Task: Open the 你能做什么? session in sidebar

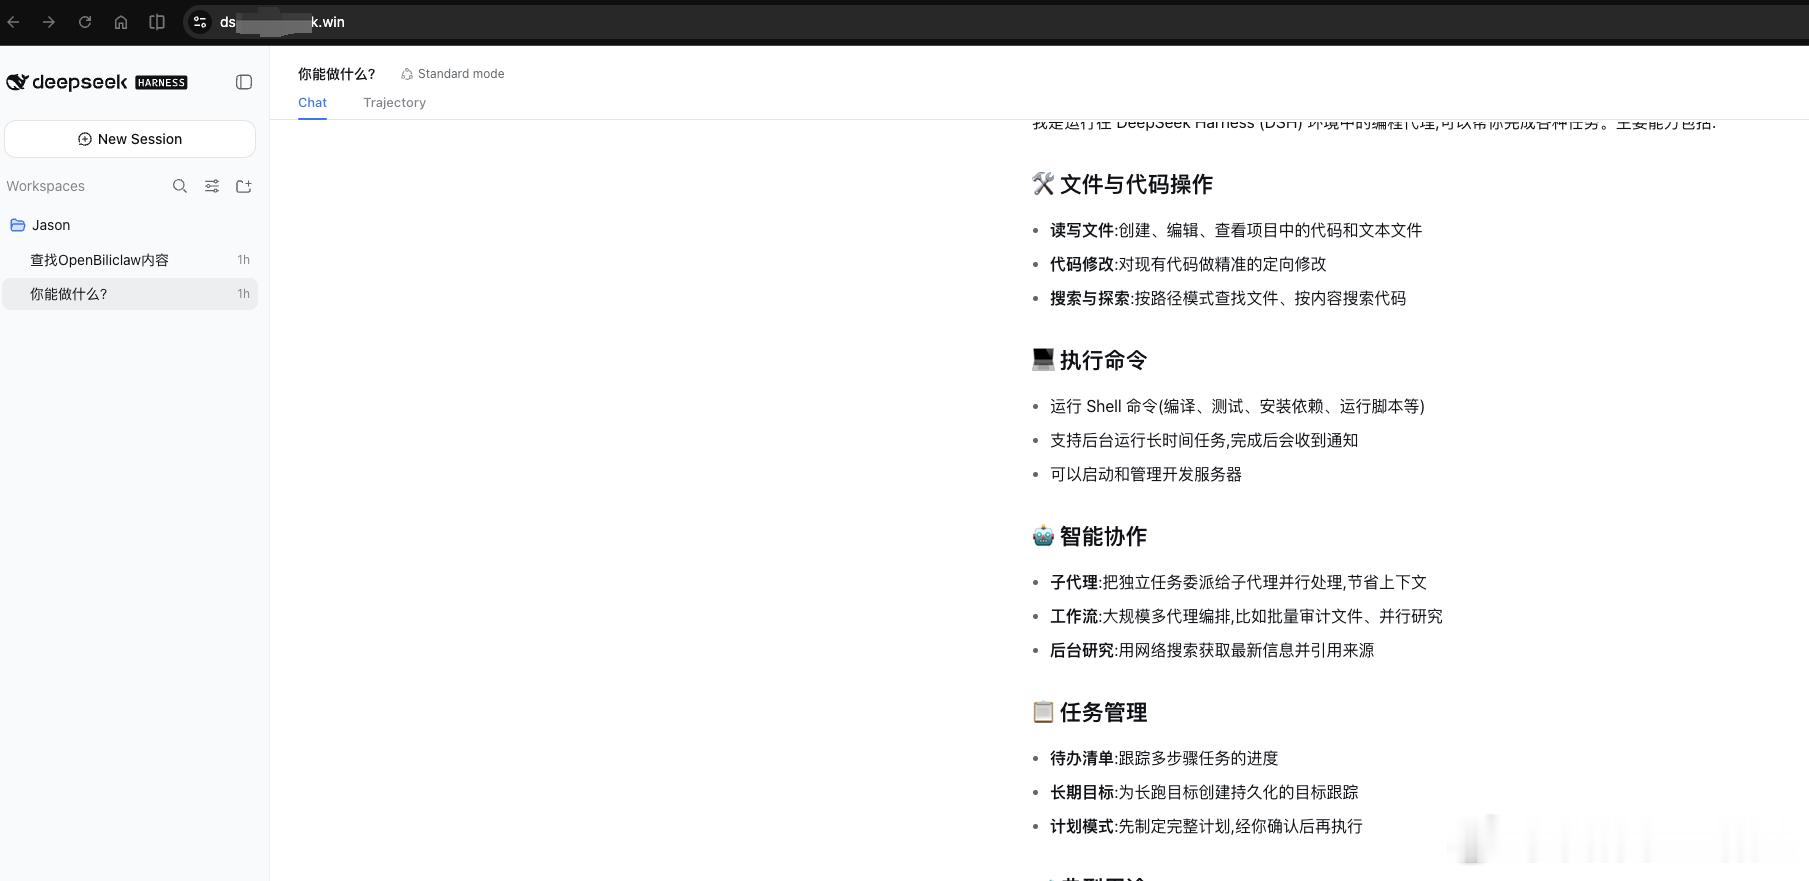Action: [x=130, y=294]
